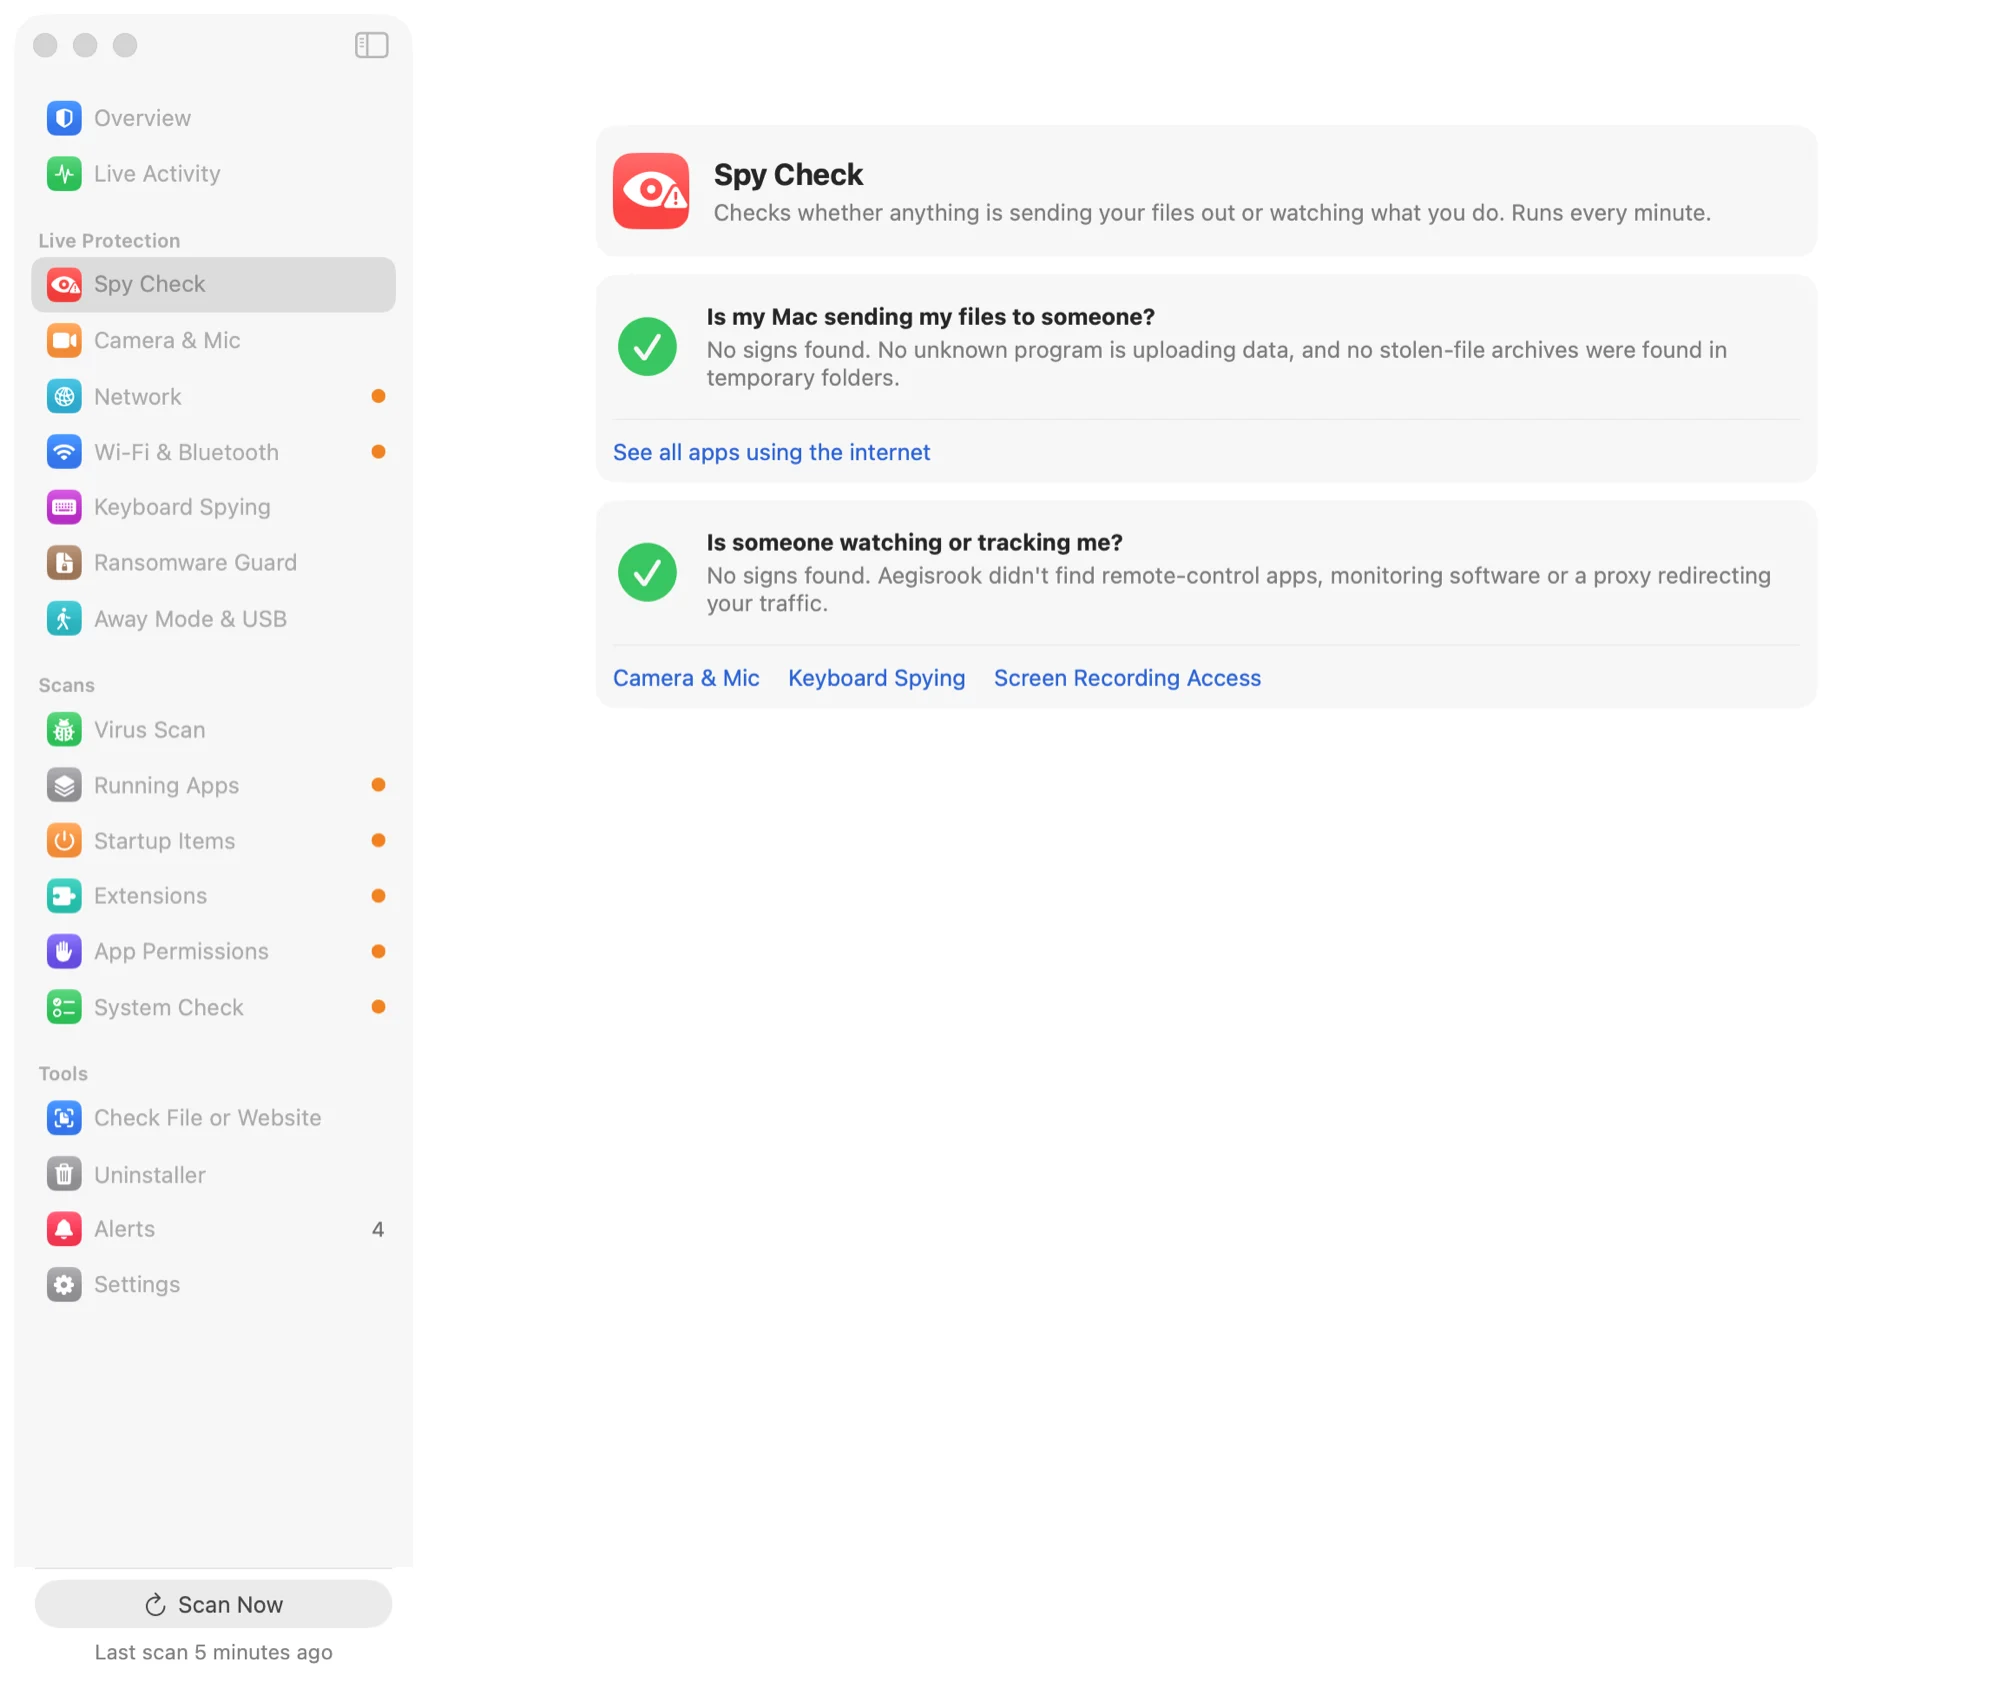Open the Ransomware Guard icon
Image resolution: width=2000 pixels, height=1696 pixels.
(64, 563)
